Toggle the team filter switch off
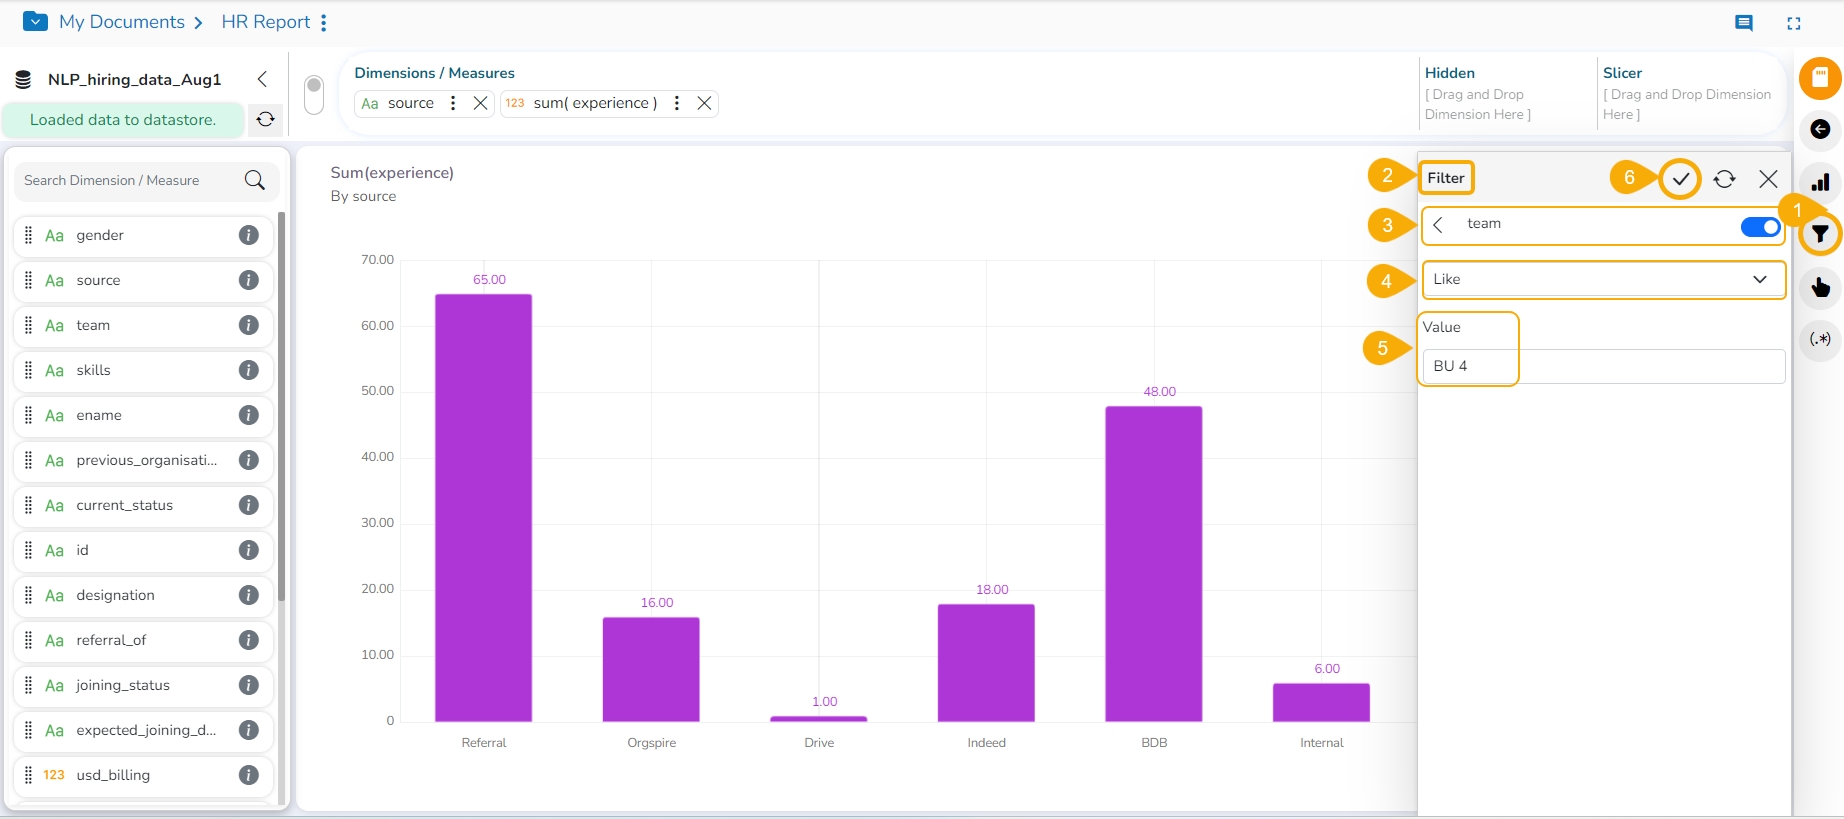Viewport: 1844px width, 819px height. click(x=1760, y=227)
